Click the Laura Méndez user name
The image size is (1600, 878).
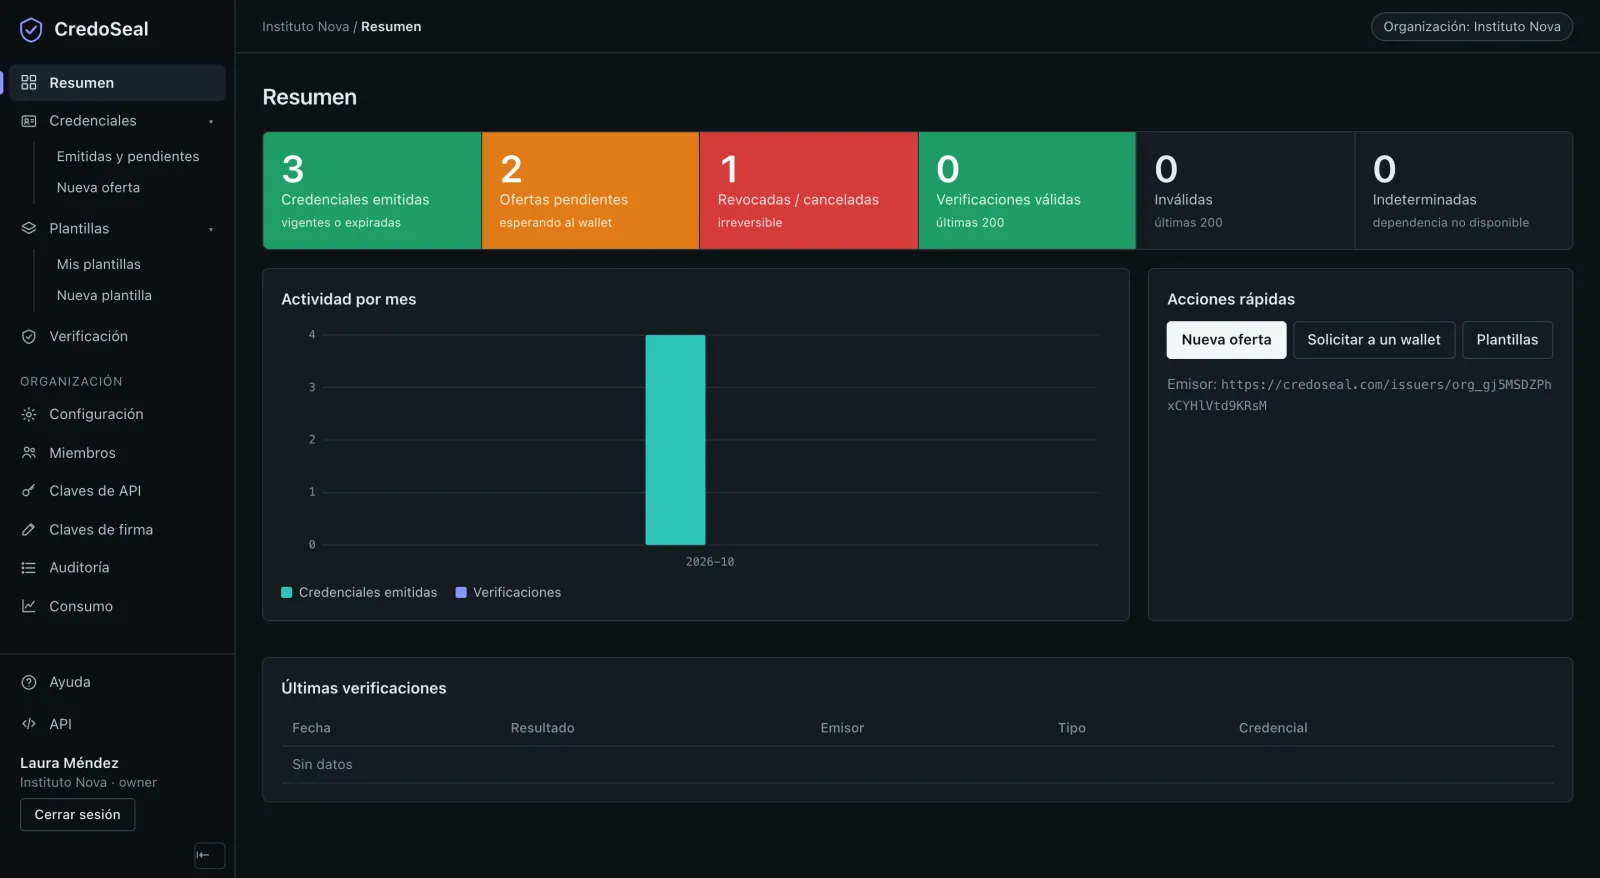[69, 763]
